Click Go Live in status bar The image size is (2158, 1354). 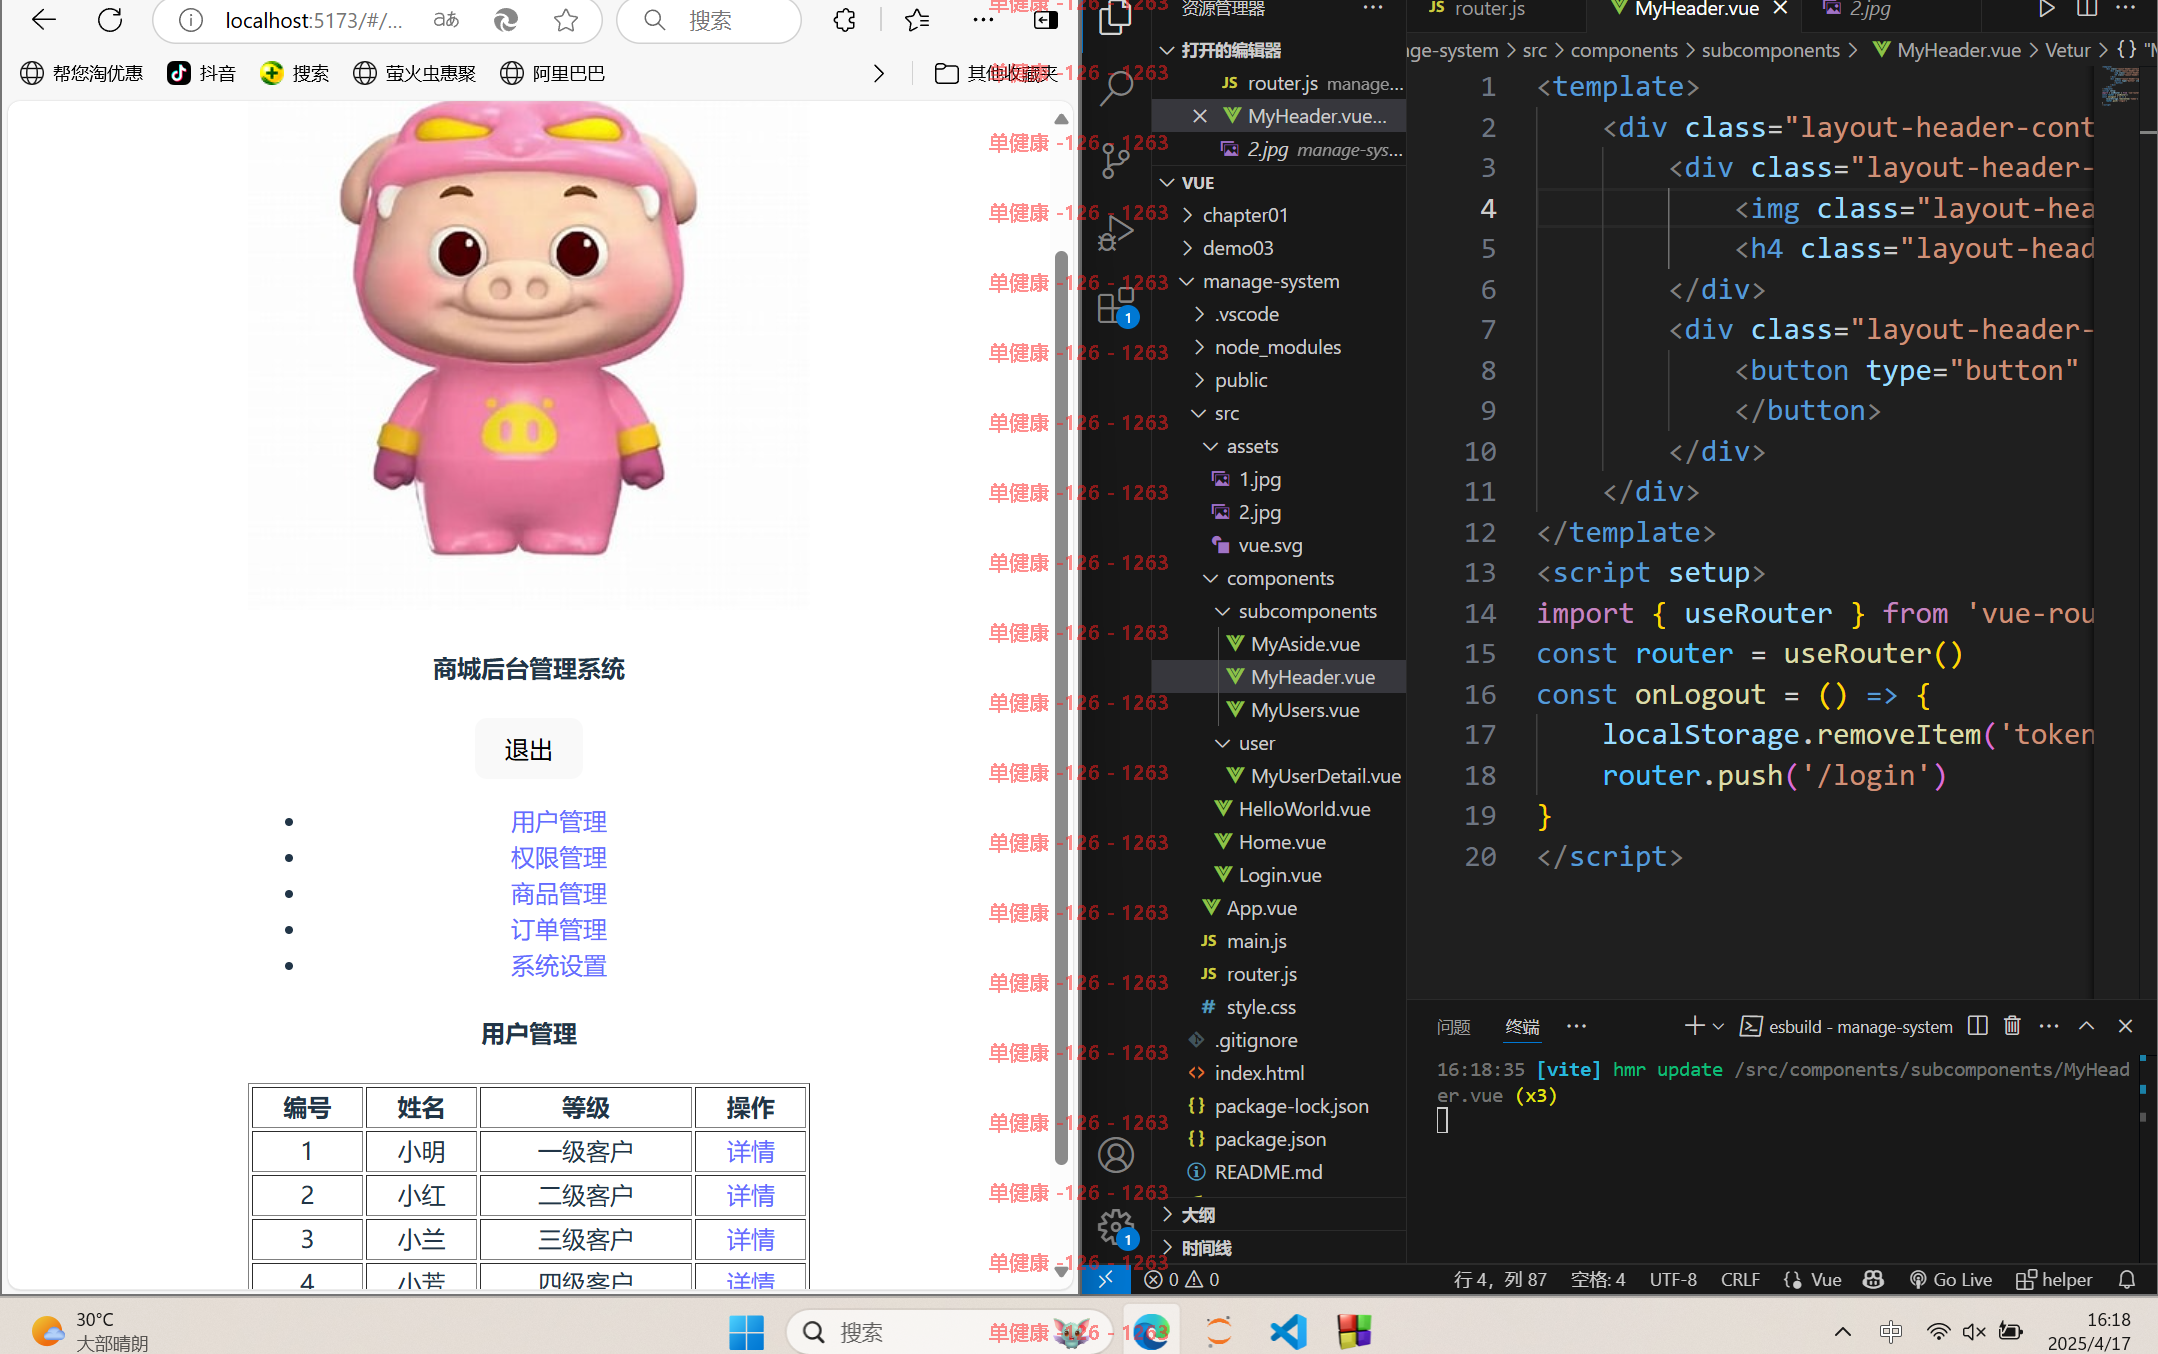(x=1950, y=1279)
